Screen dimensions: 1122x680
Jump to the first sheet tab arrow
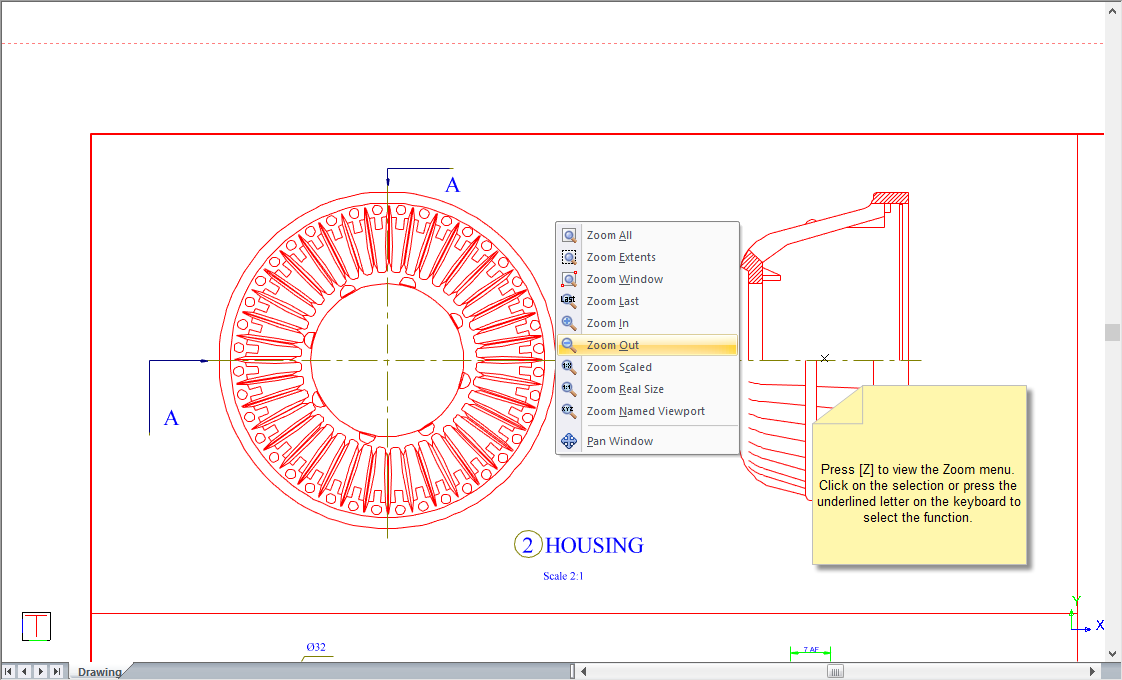click(9, 672)
